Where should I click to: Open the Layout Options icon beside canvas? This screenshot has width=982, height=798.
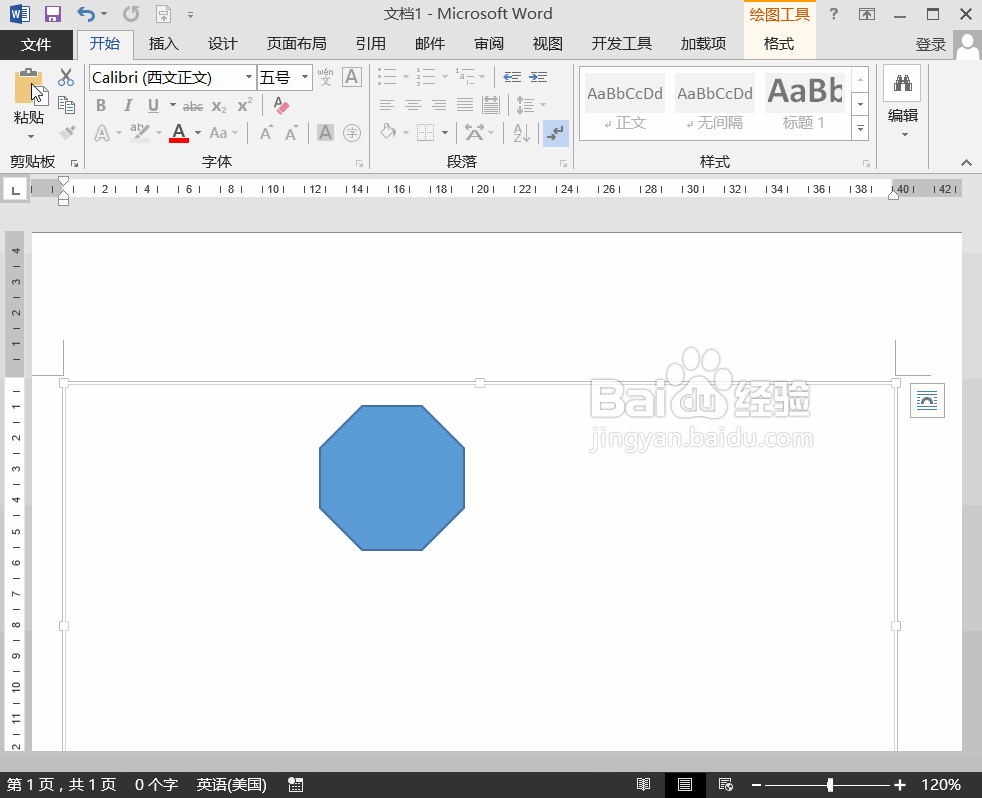point(927,400)
